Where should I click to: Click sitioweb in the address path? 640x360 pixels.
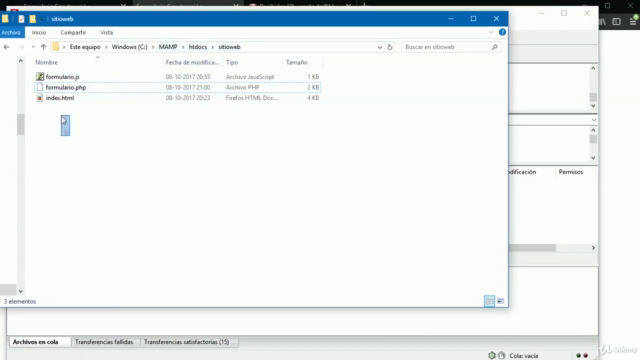click(x=229, y=47)
